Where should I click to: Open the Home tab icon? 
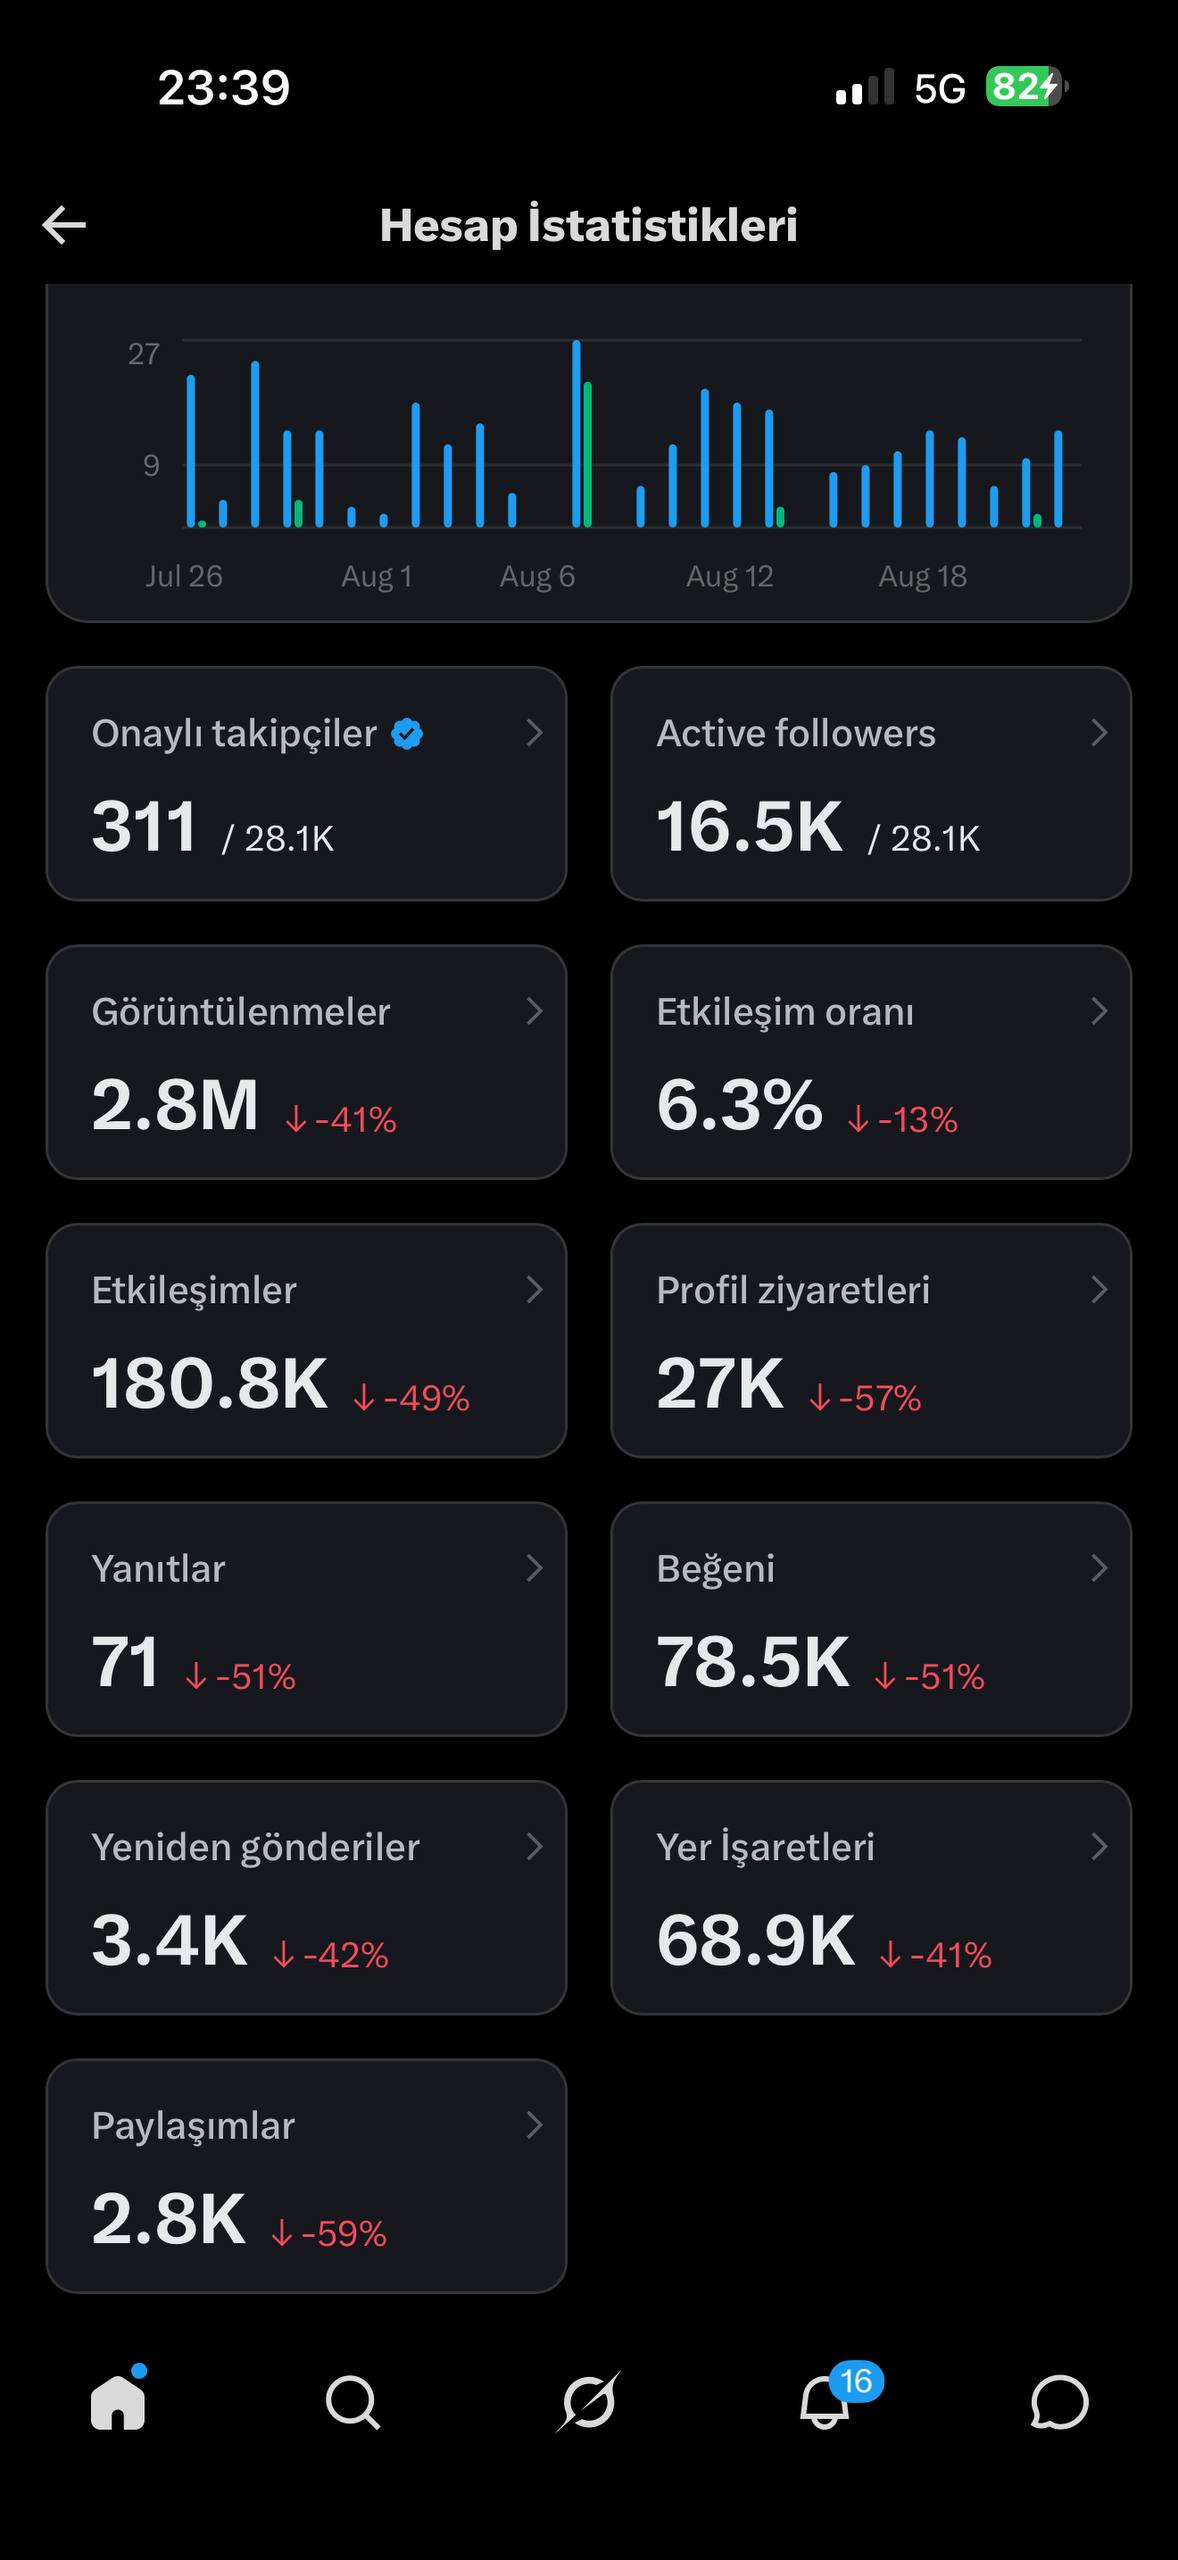(119, 2400)
